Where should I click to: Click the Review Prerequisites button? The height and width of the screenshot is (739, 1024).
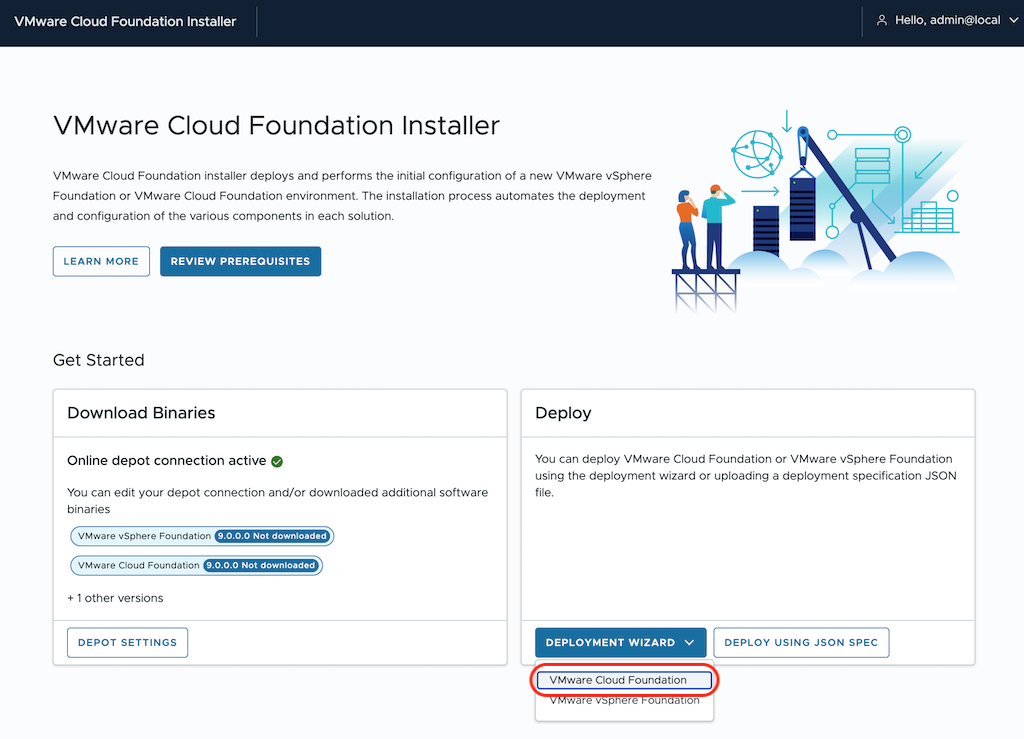(240, 261)
